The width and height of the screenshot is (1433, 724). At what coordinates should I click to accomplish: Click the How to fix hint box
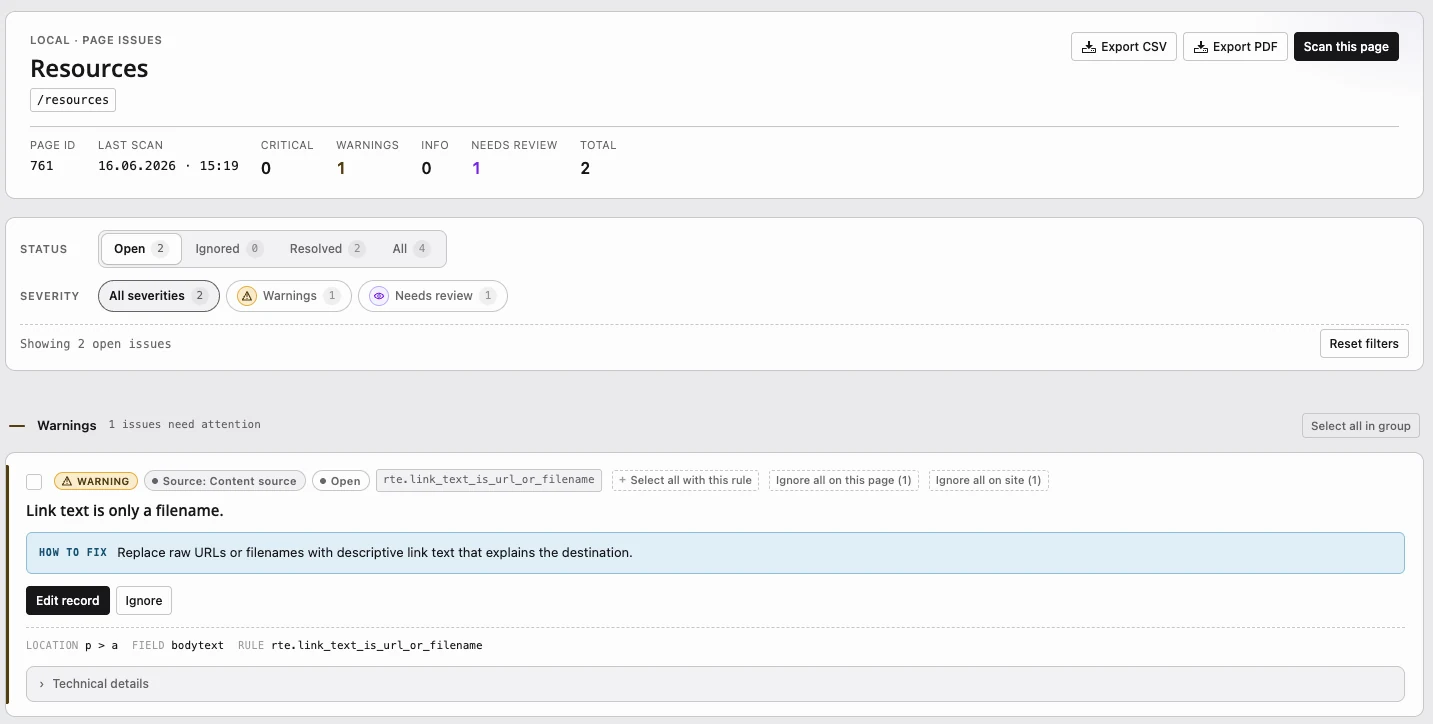tap(715, 553)
